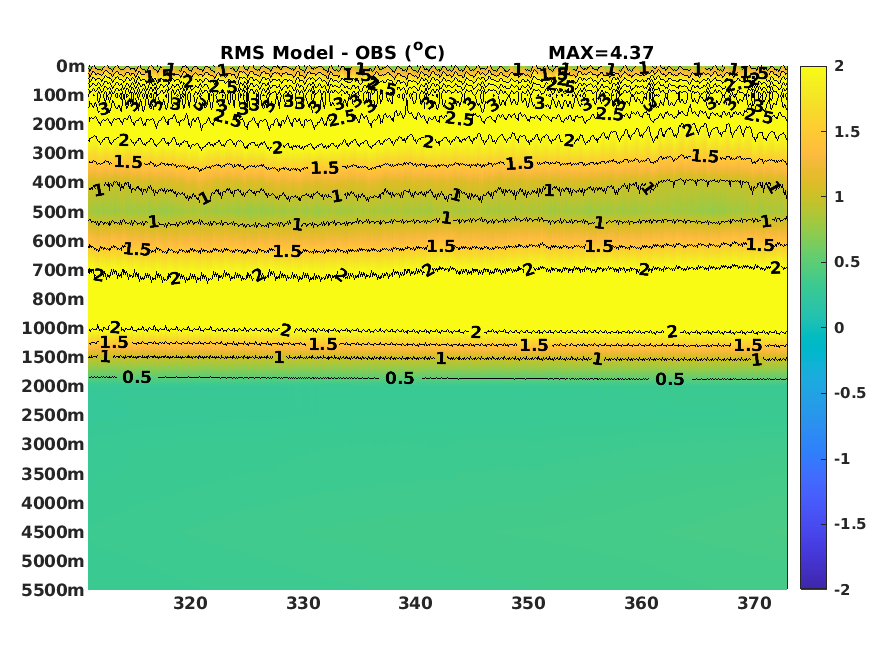Screen dimensions: 875x656
Task: Select the '1500m' depth axis label
Action: point(53,358)
